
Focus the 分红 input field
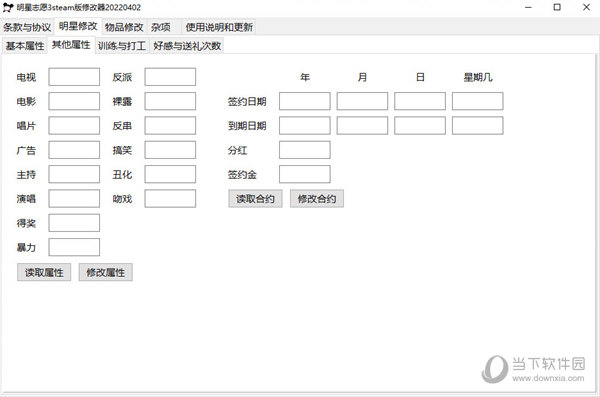[305, 150]
